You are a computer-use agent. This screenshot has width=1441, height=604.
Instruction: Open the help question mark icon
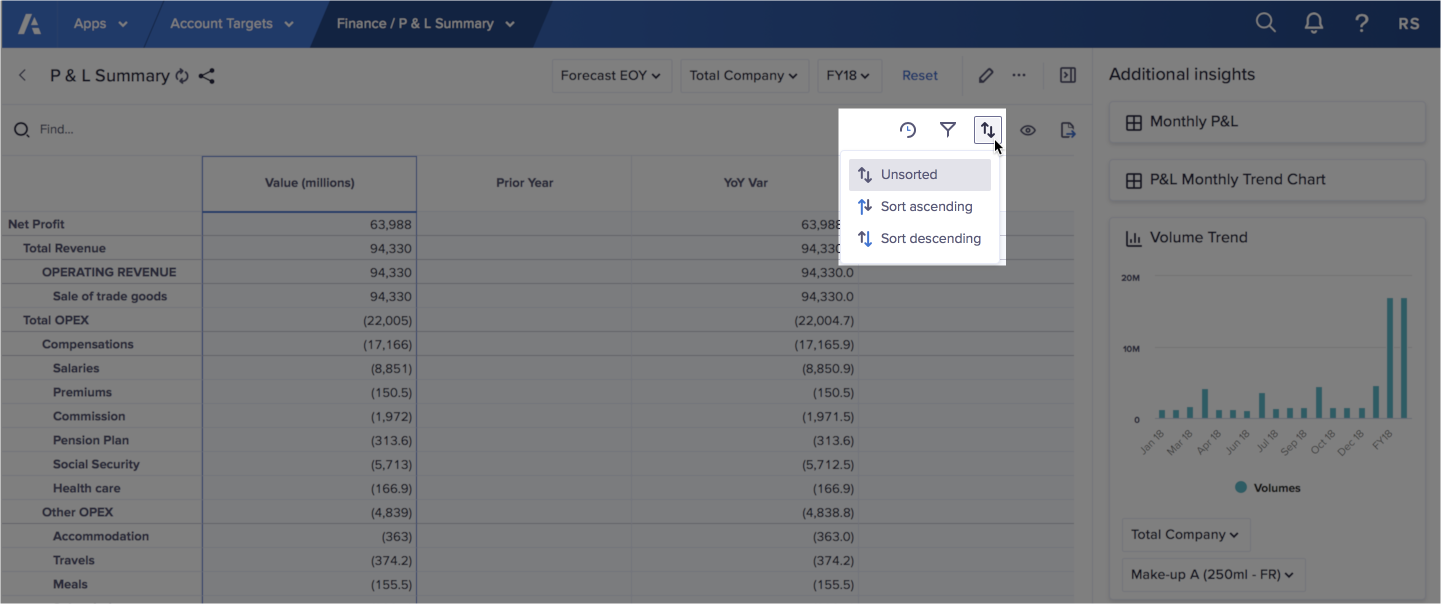(x=1361, y=21)
